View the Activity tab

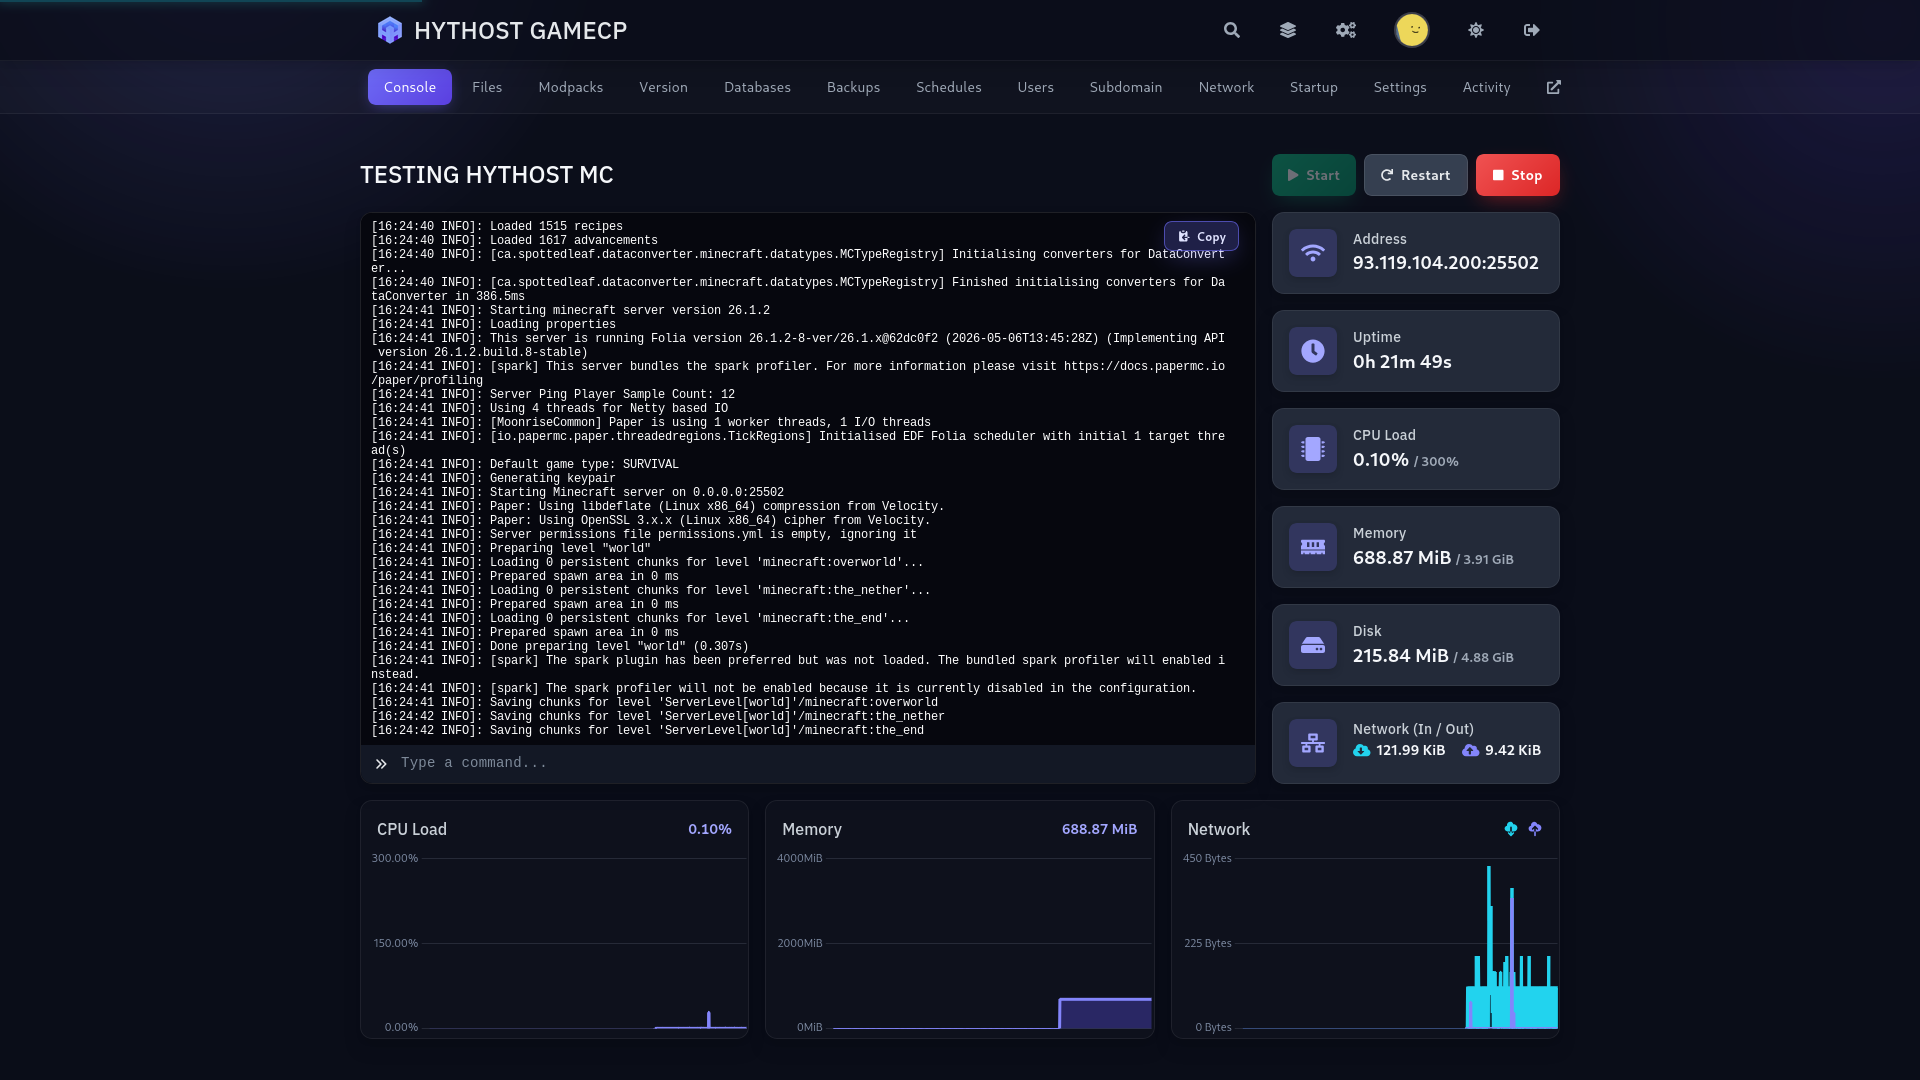click(1487, 87)
